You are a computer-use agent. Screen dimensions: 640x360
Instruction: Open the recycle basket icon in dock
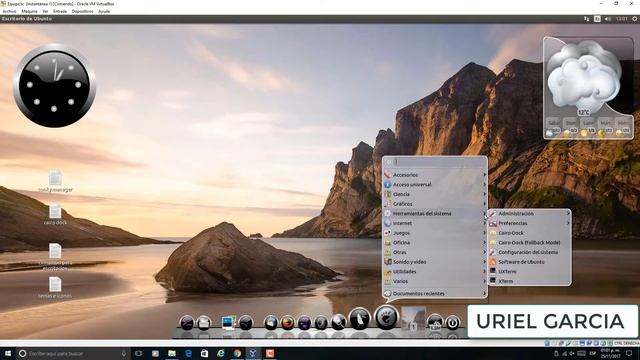click(x=435, y=322)
